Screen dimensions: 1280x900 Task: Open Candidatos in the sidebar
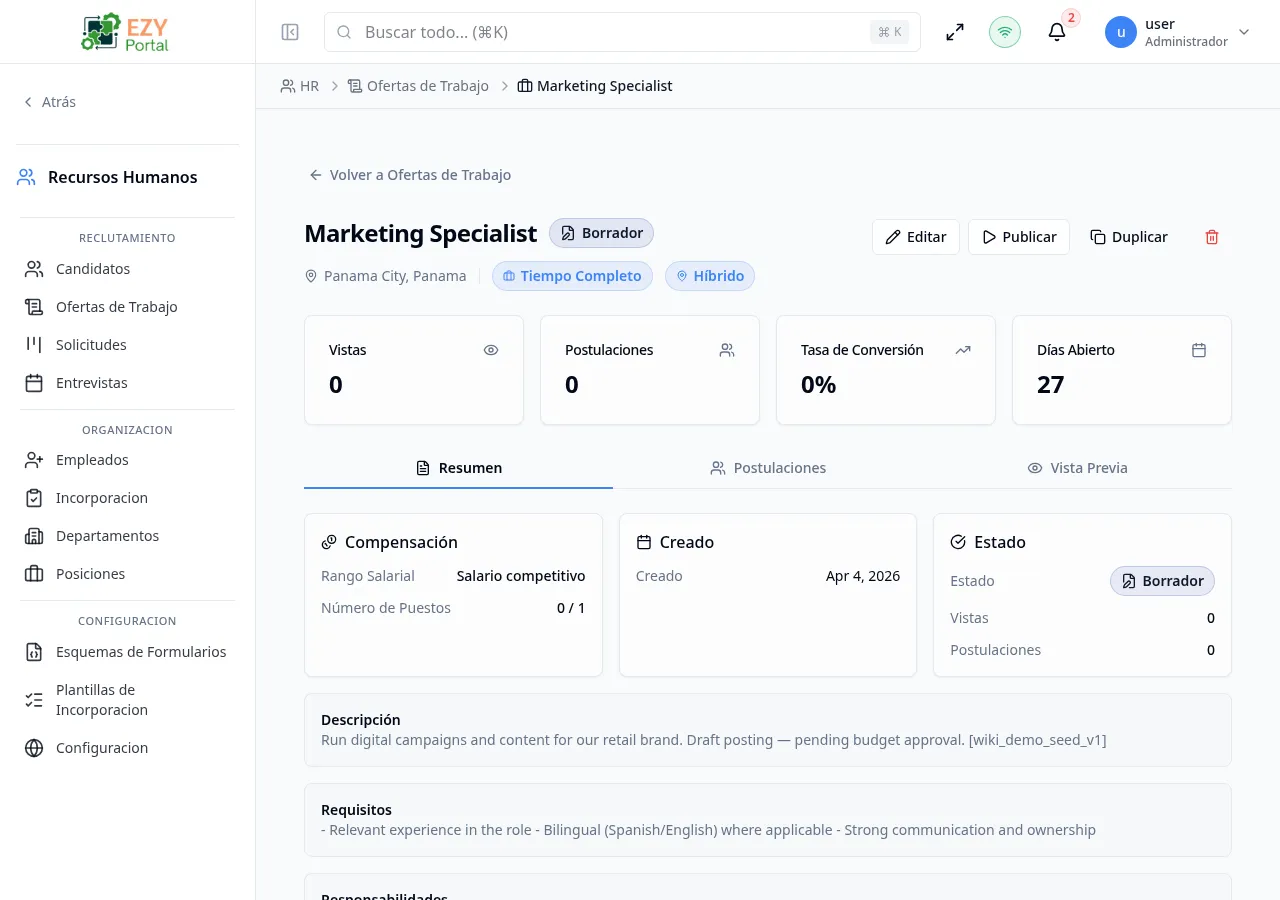point(128,269)
